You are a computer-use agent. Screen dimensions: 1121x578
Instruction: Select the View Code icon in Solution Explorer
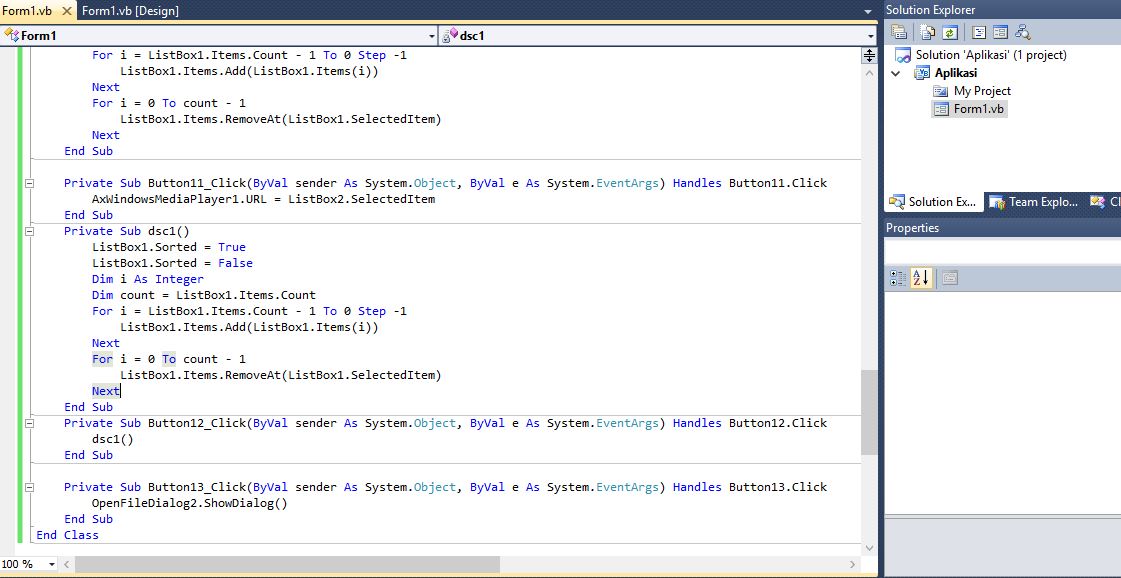[979, 32]
